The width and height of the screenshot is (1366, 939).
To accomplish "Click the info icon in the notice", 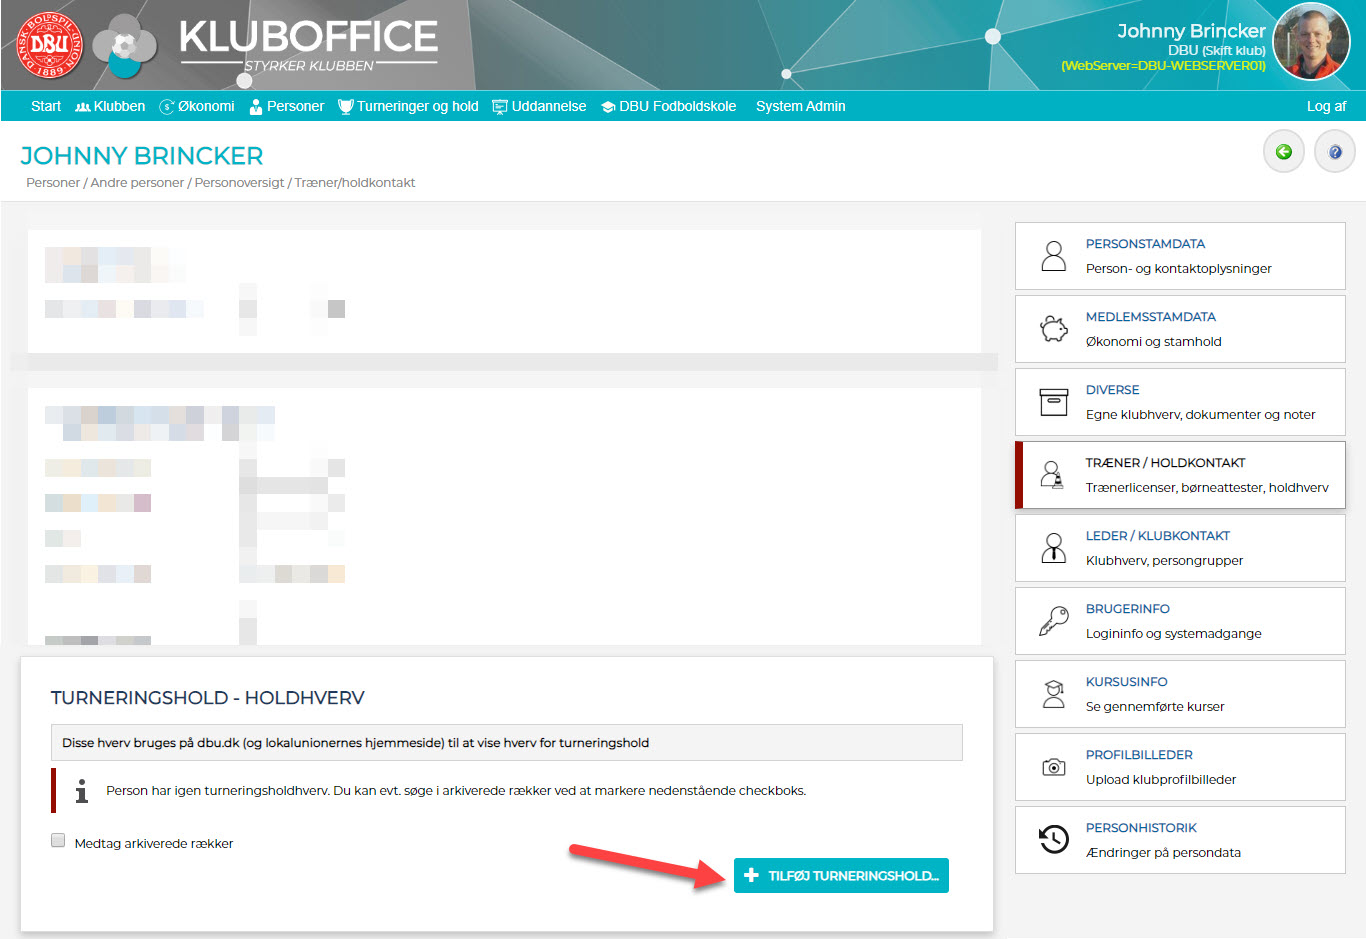I will tap(82, 791).
